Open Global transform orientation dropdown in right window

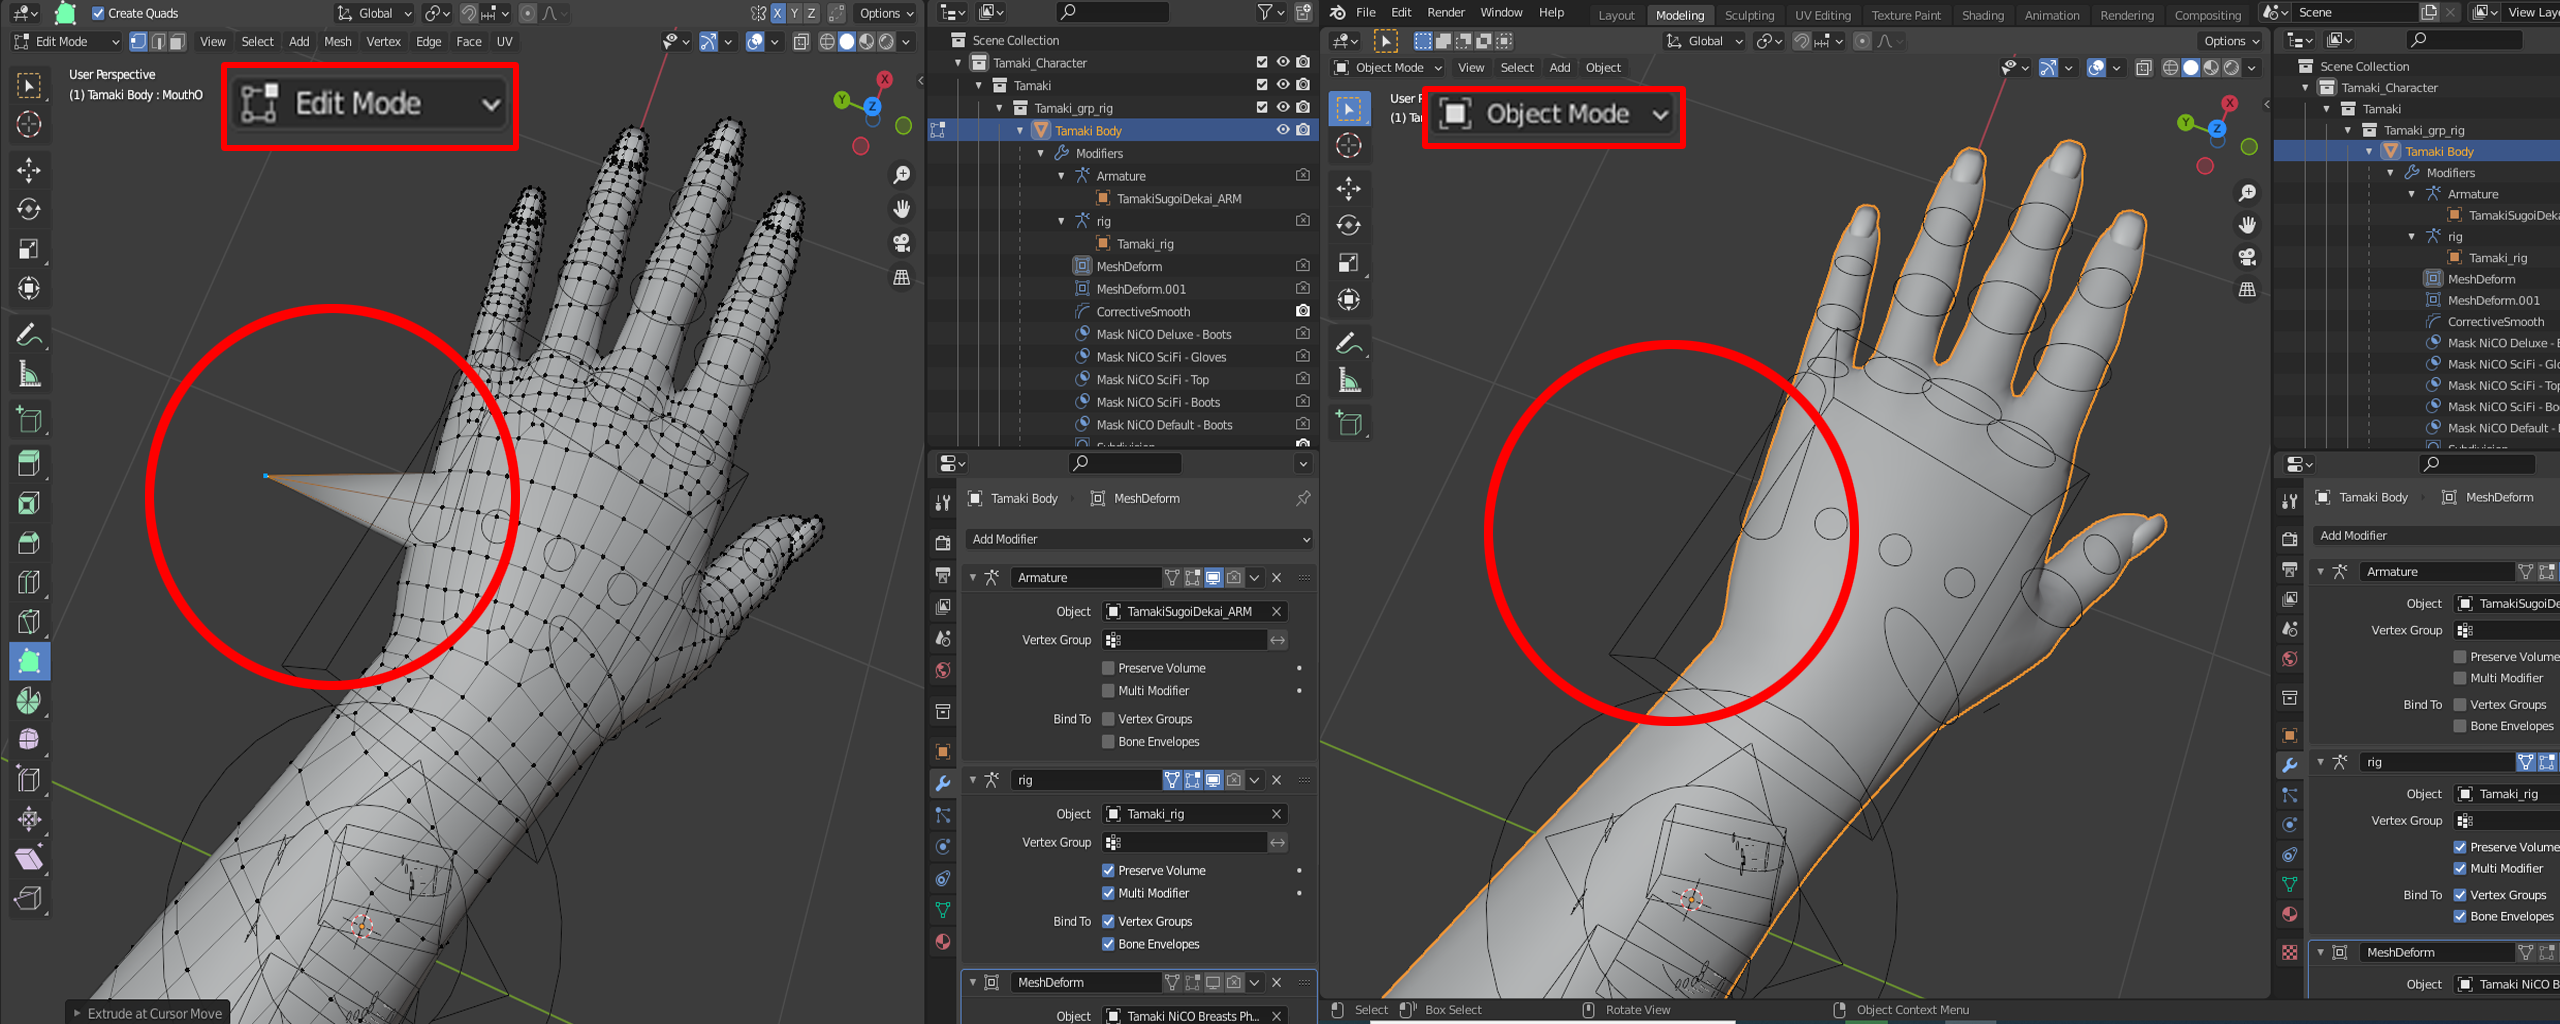point(1704,41)
